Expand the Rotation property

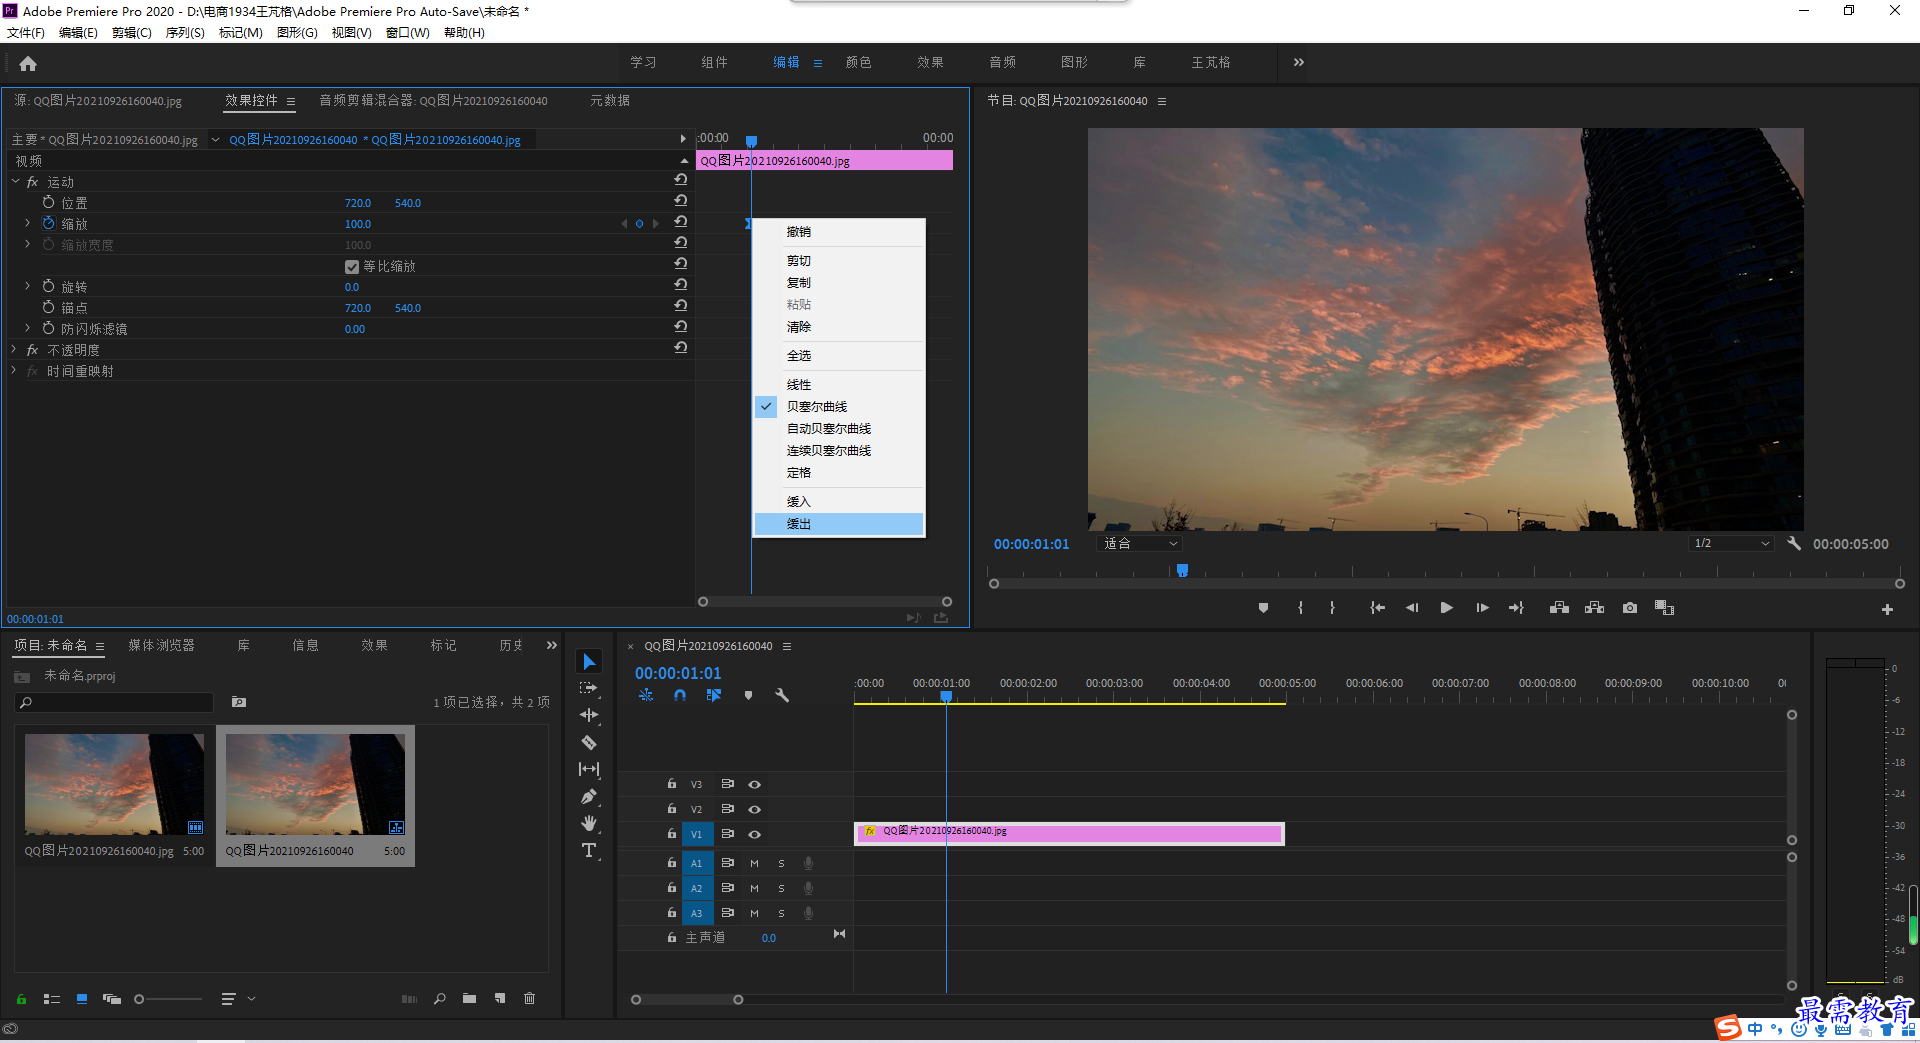coord(27,287)
